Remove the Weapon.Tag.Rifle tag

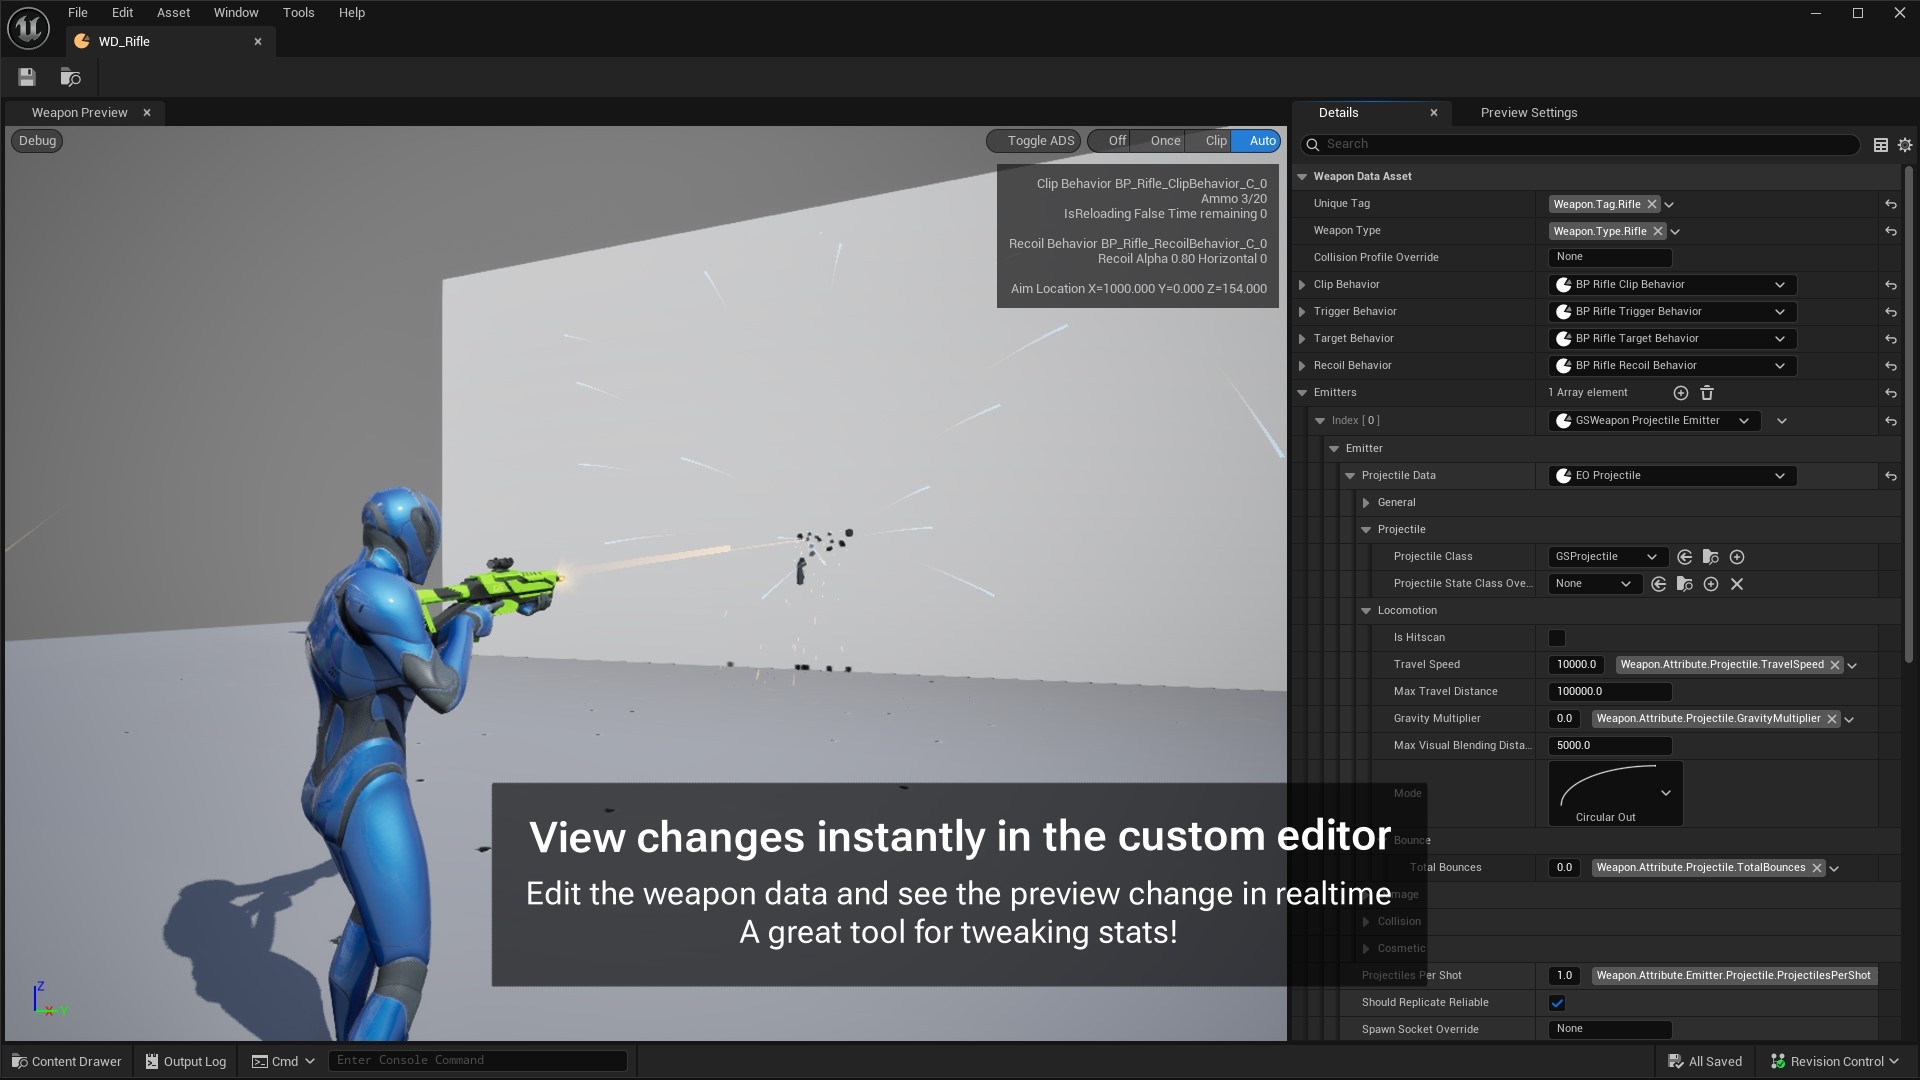(1652, 204)
